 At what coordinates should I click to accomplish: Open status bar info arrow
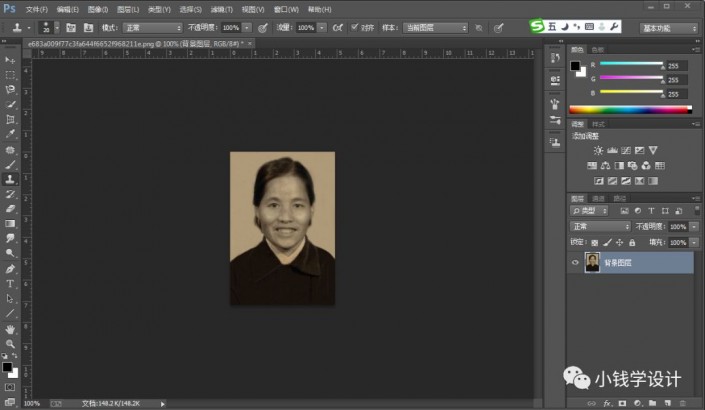click(162, 404)
